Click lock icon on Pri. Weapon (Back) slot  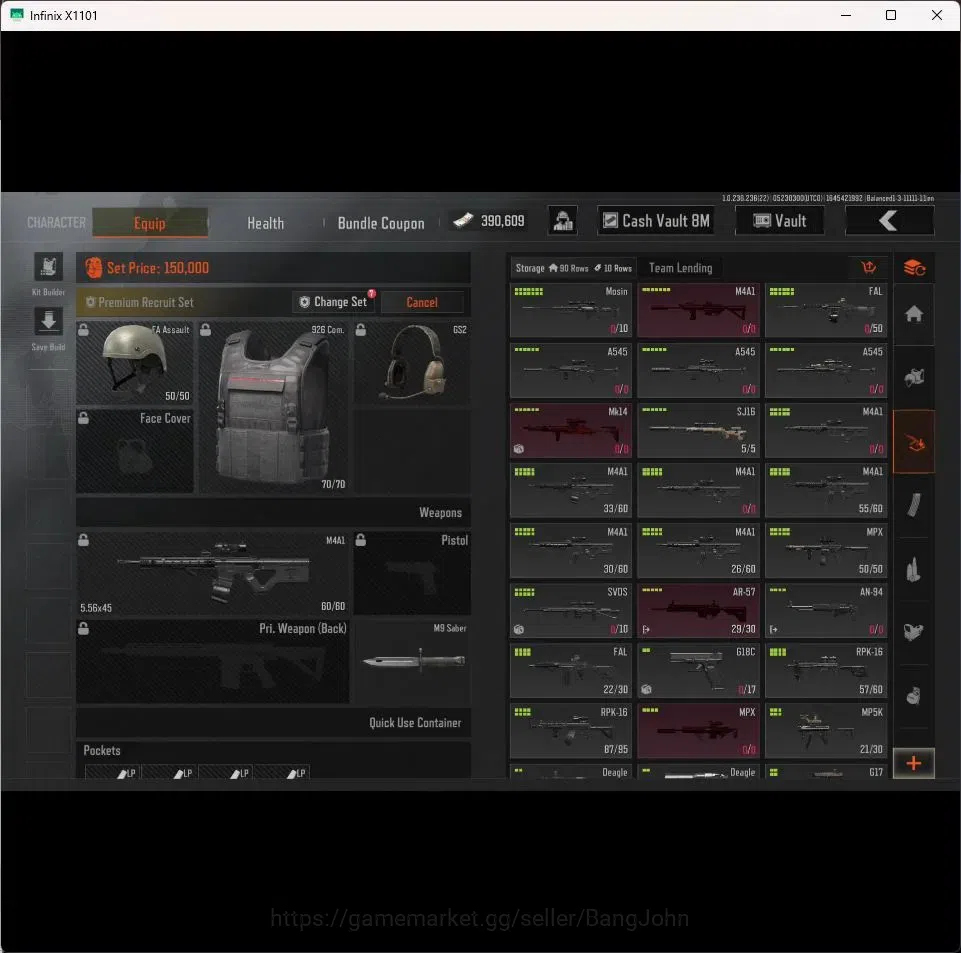pyautogui.click(x=83, y=628)
